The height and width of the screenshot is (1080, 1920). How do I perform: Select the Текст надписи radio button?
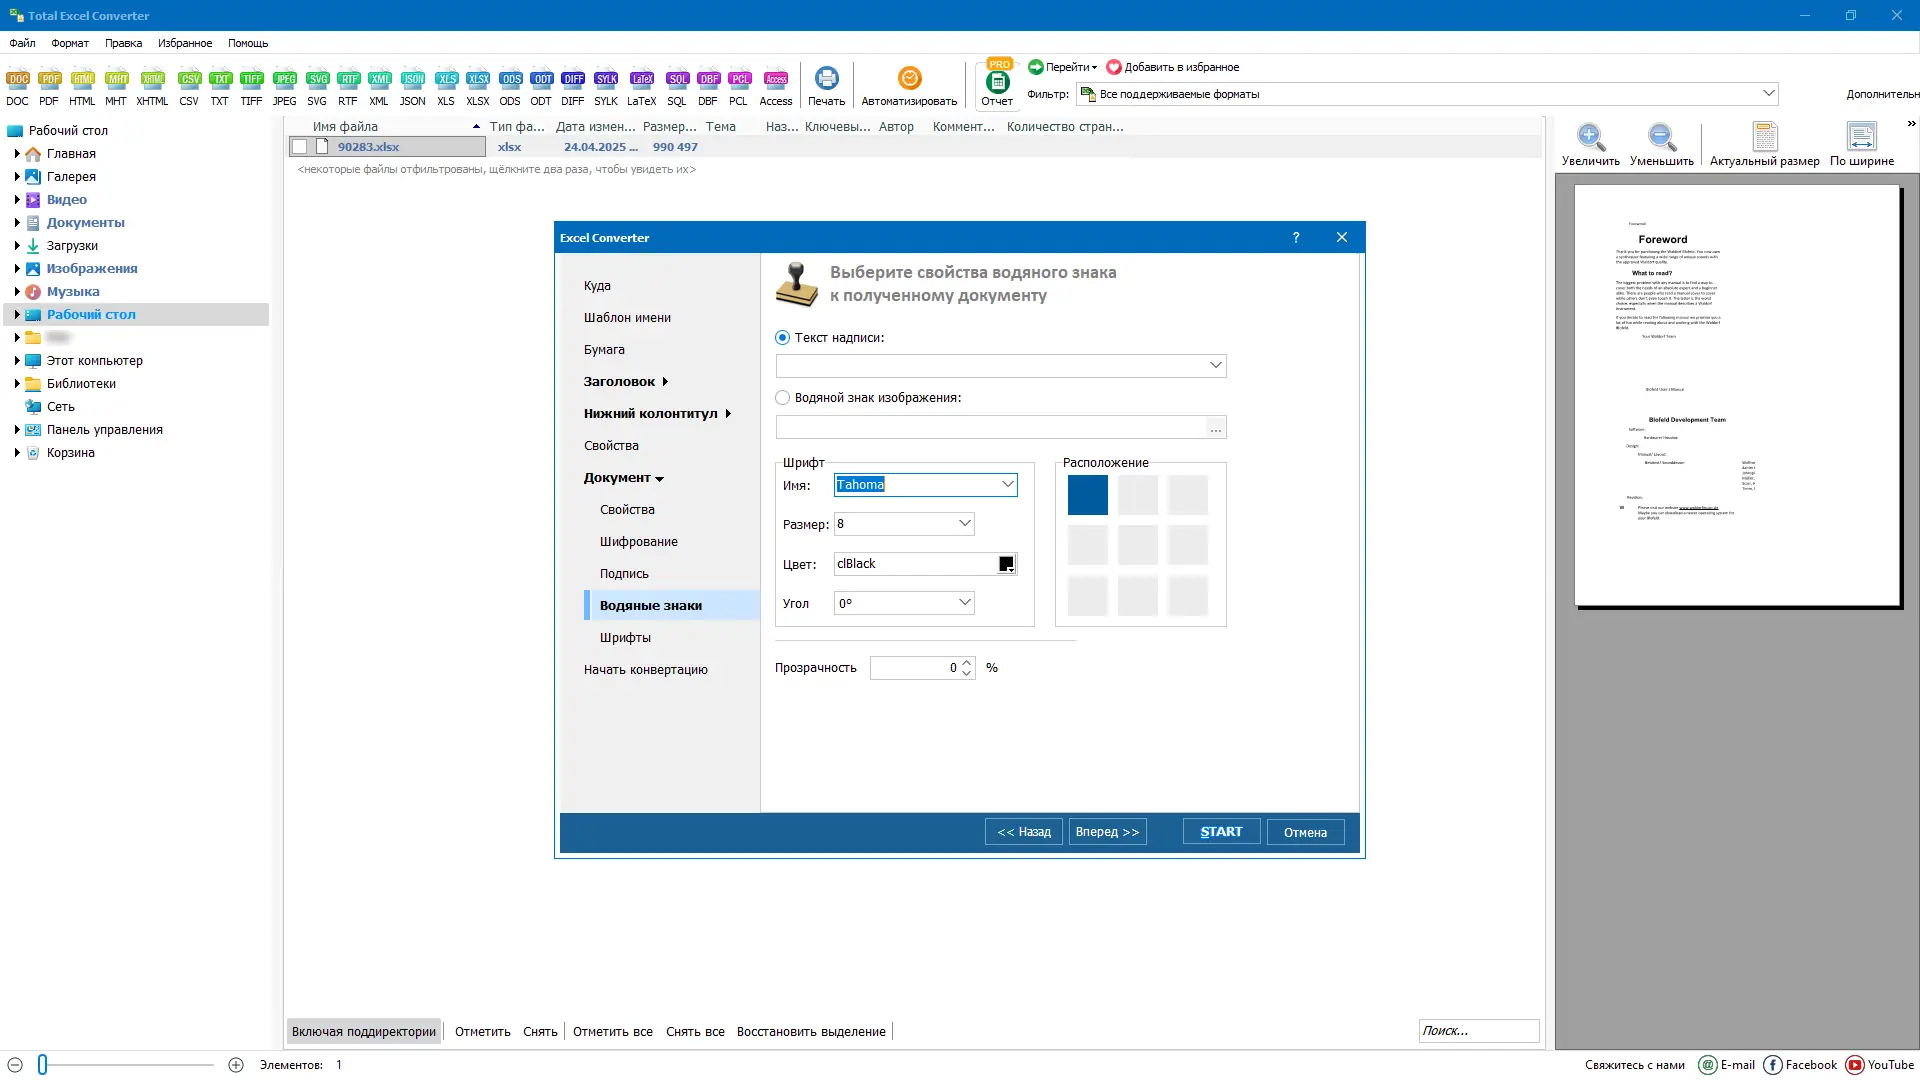782,338
